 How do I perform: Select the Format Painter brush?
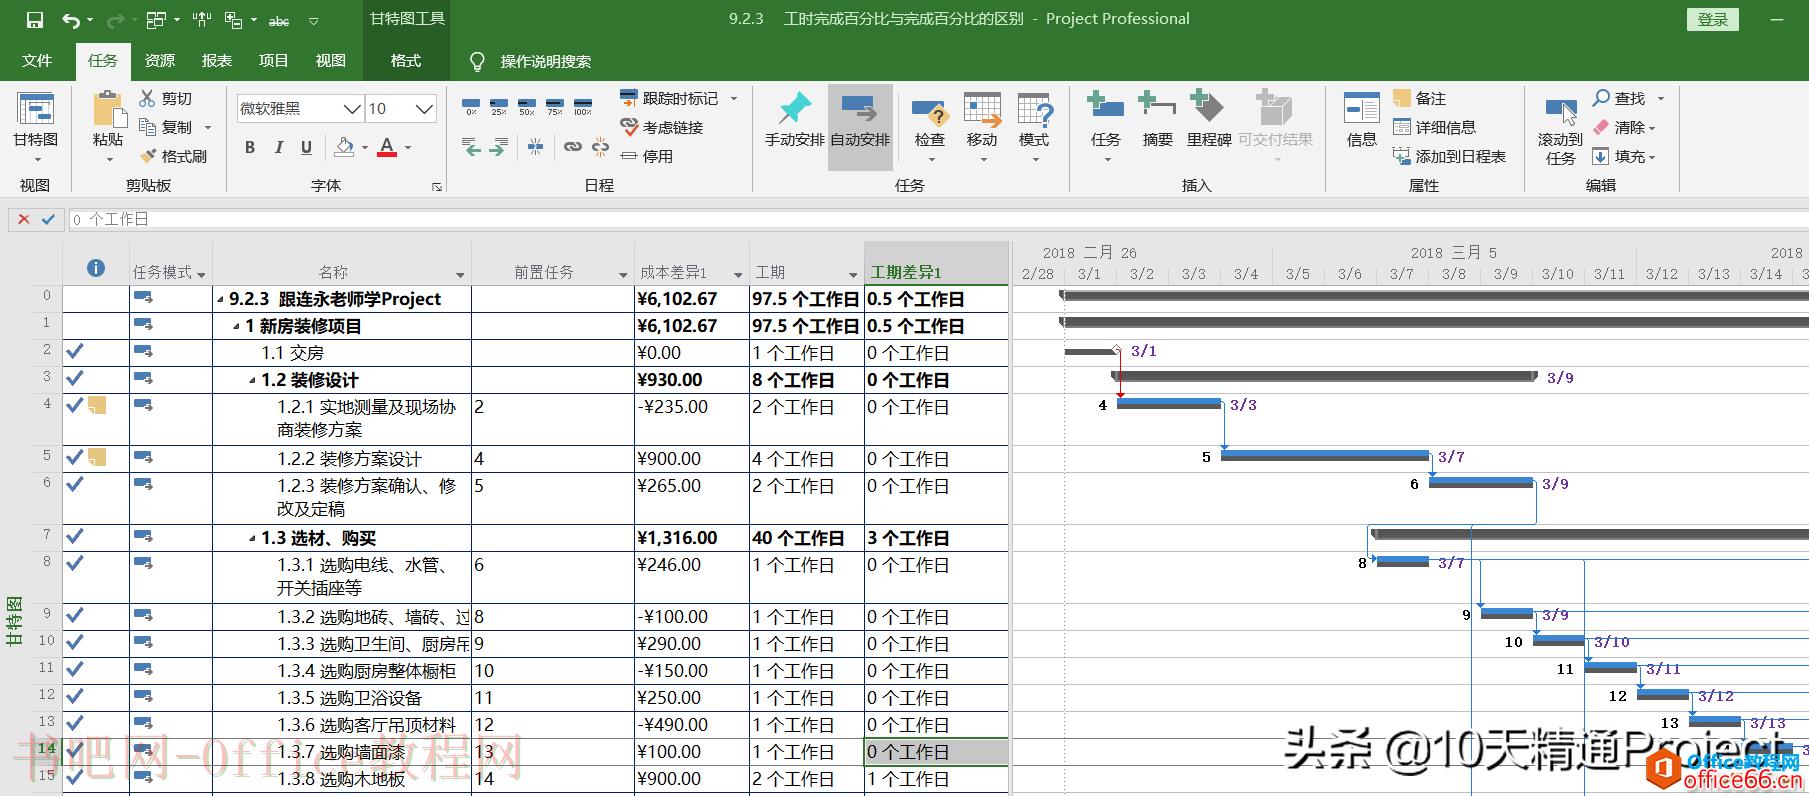pyautogui.click(x=147, y=156)
